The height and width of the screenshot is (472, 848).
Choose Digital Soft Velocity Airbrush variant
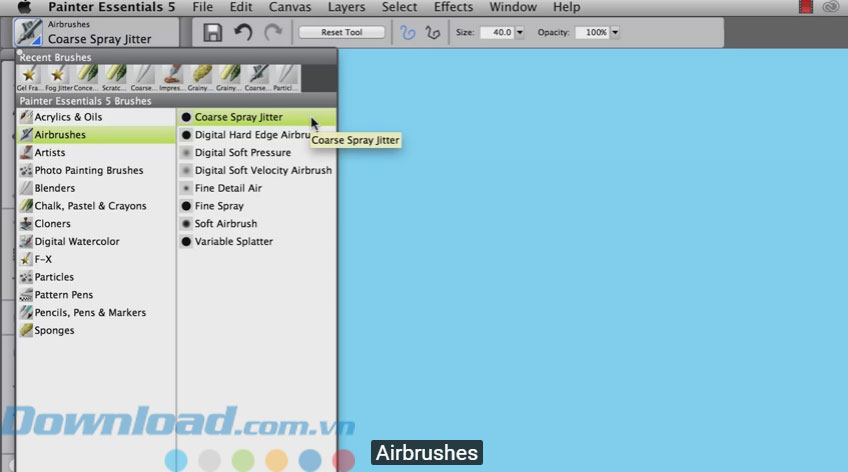pos(256,170)
